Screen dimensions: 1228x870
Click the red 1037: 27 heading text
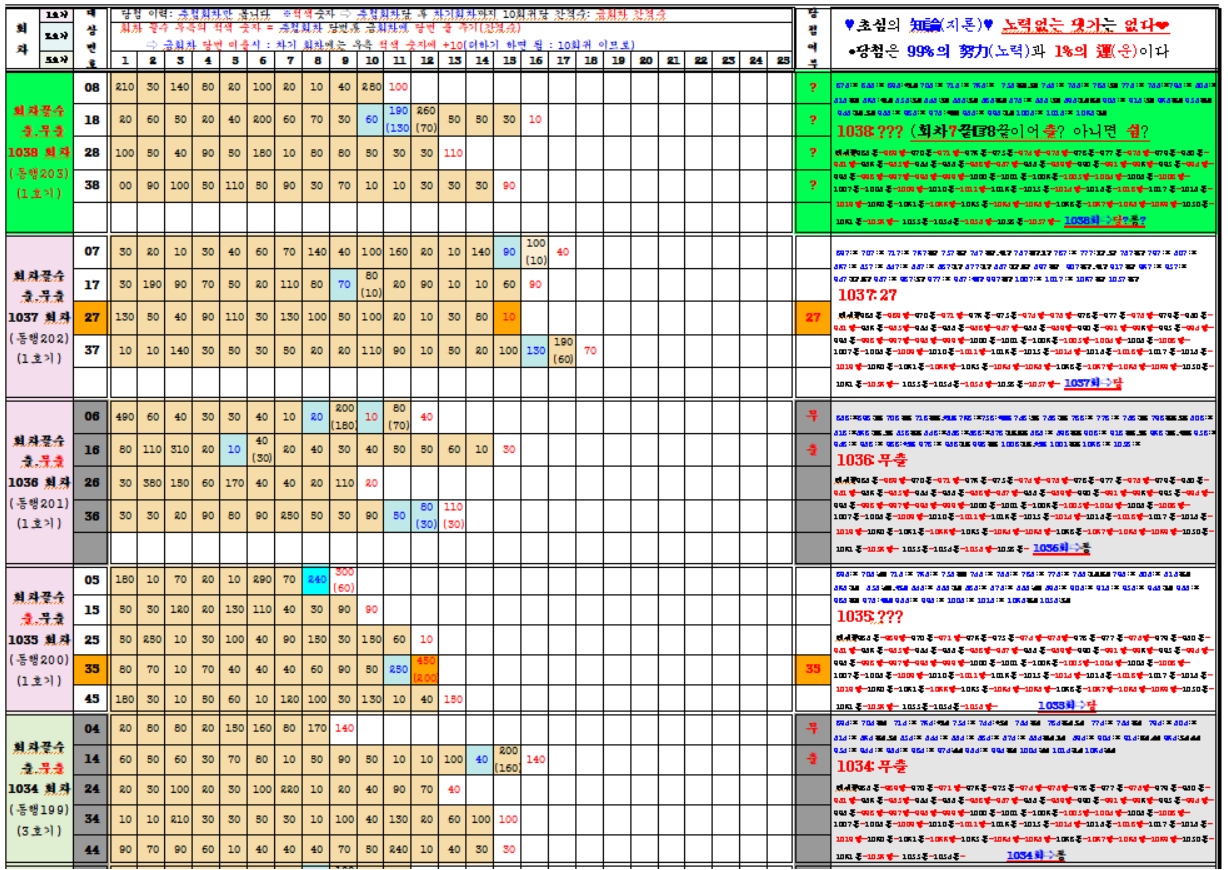coord(868,295)
